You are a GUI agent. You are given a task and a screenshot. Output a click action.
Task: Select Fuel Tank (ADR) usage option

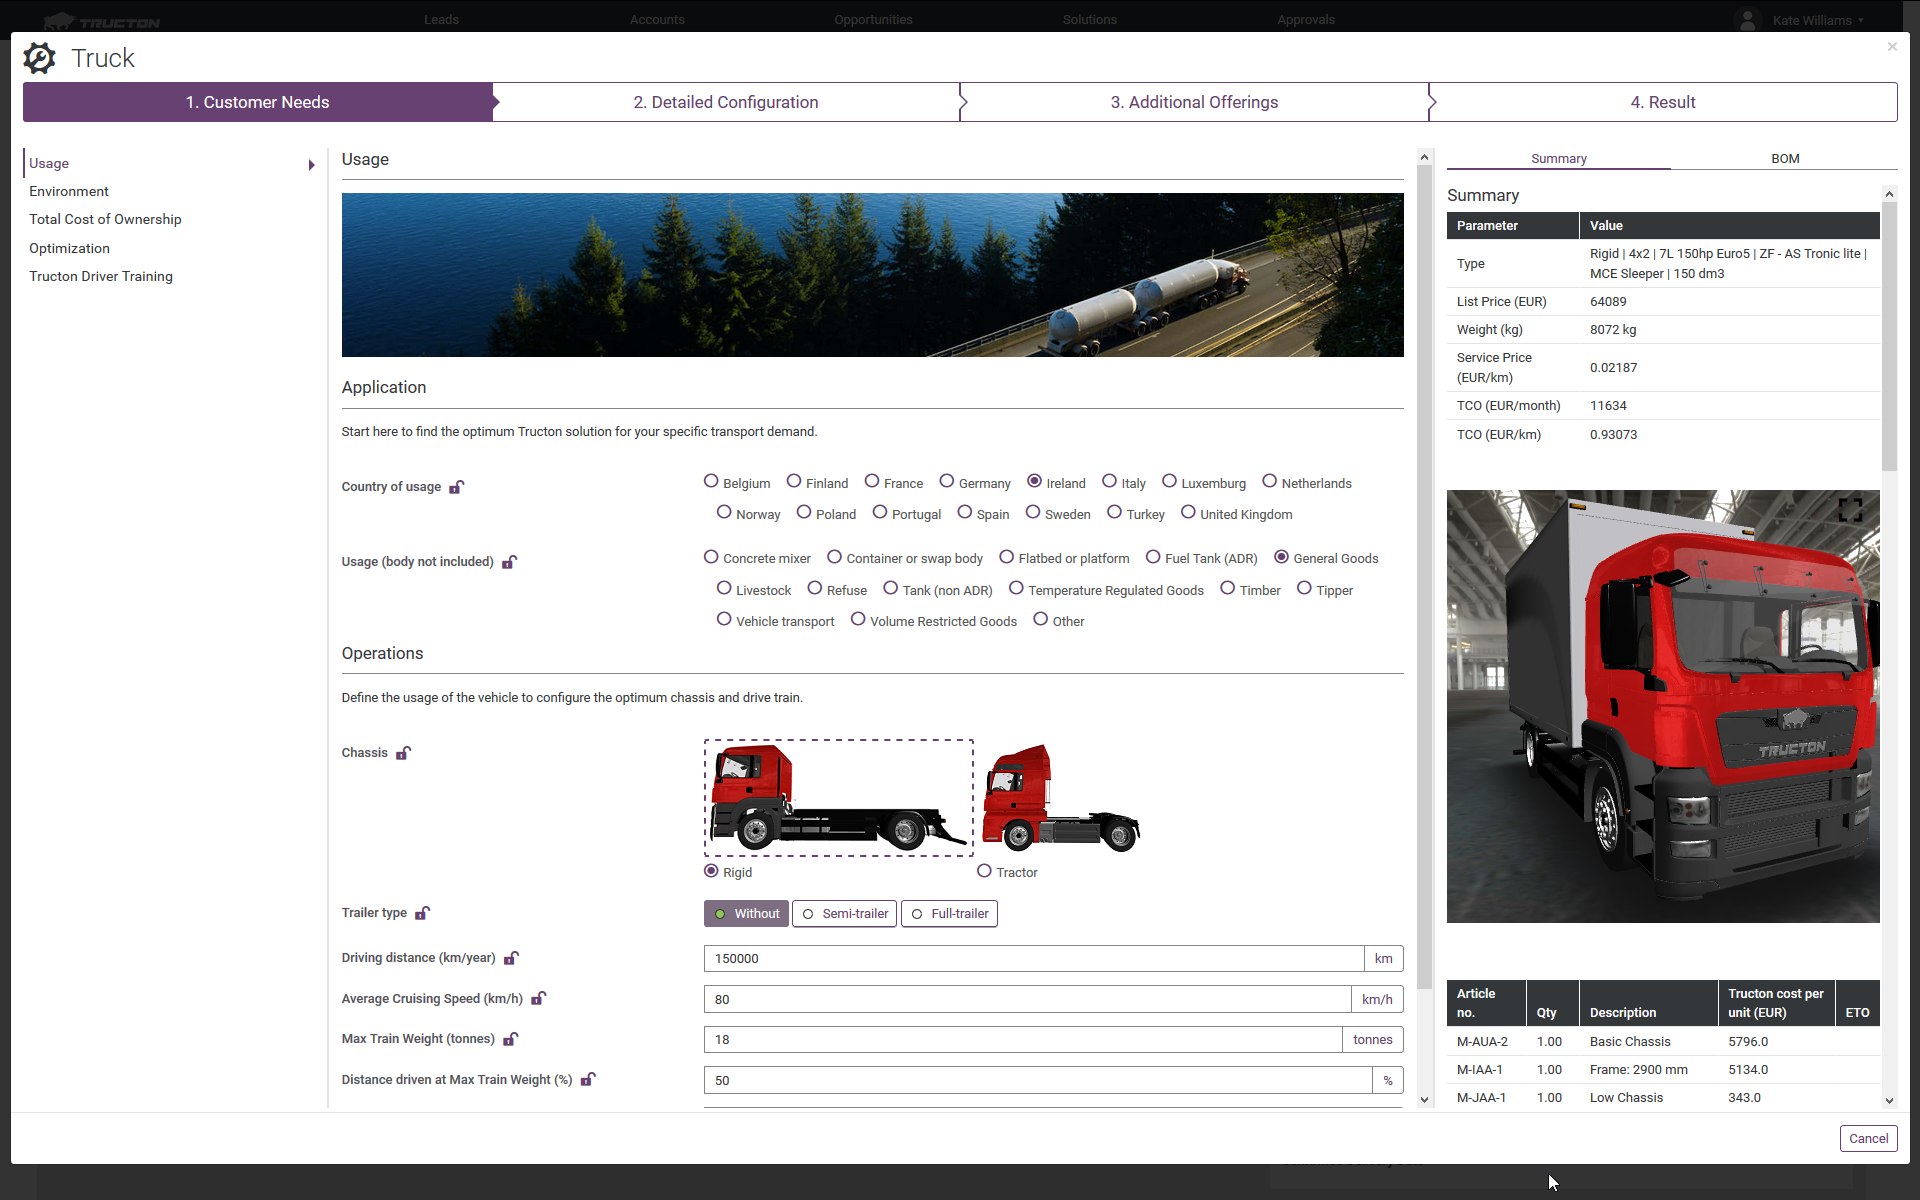1153,557
